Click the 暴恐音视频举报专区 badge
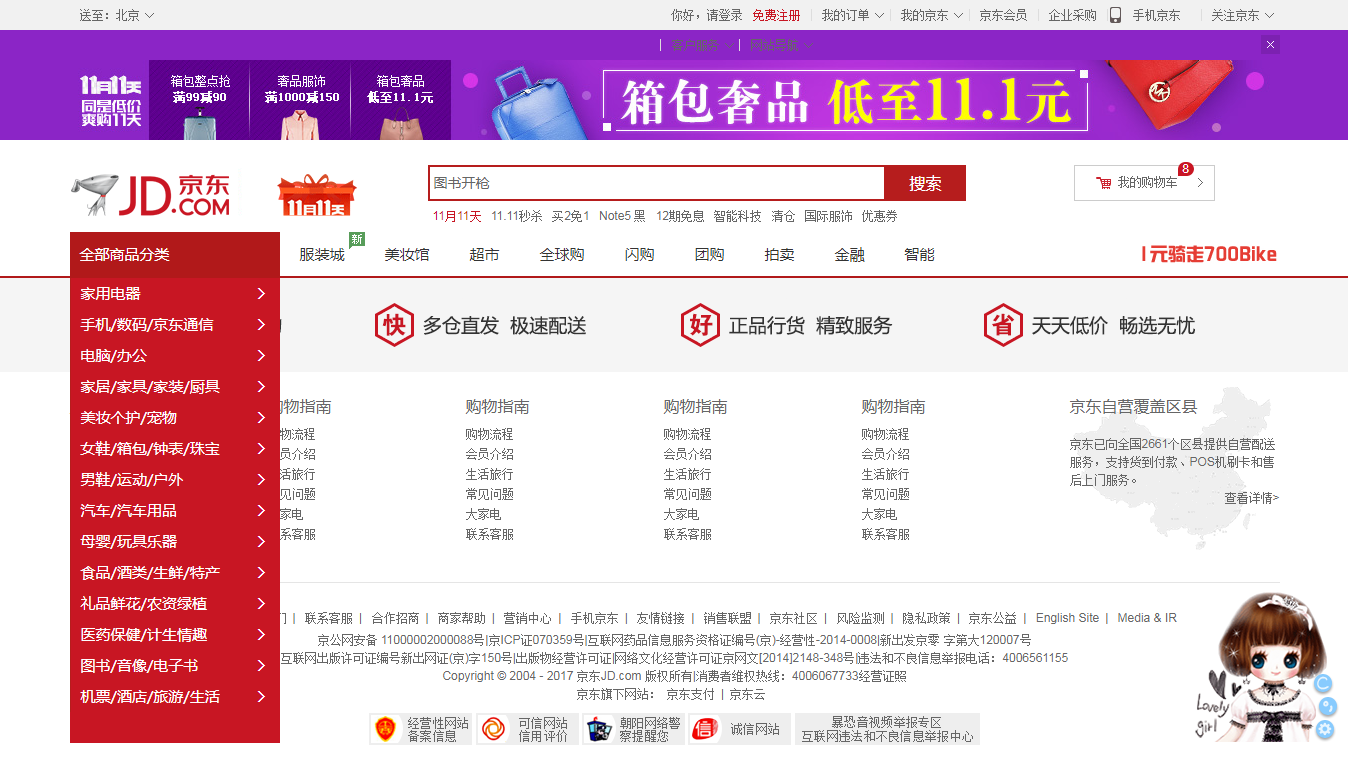The image size is (1348, 774). click(887, 729)
